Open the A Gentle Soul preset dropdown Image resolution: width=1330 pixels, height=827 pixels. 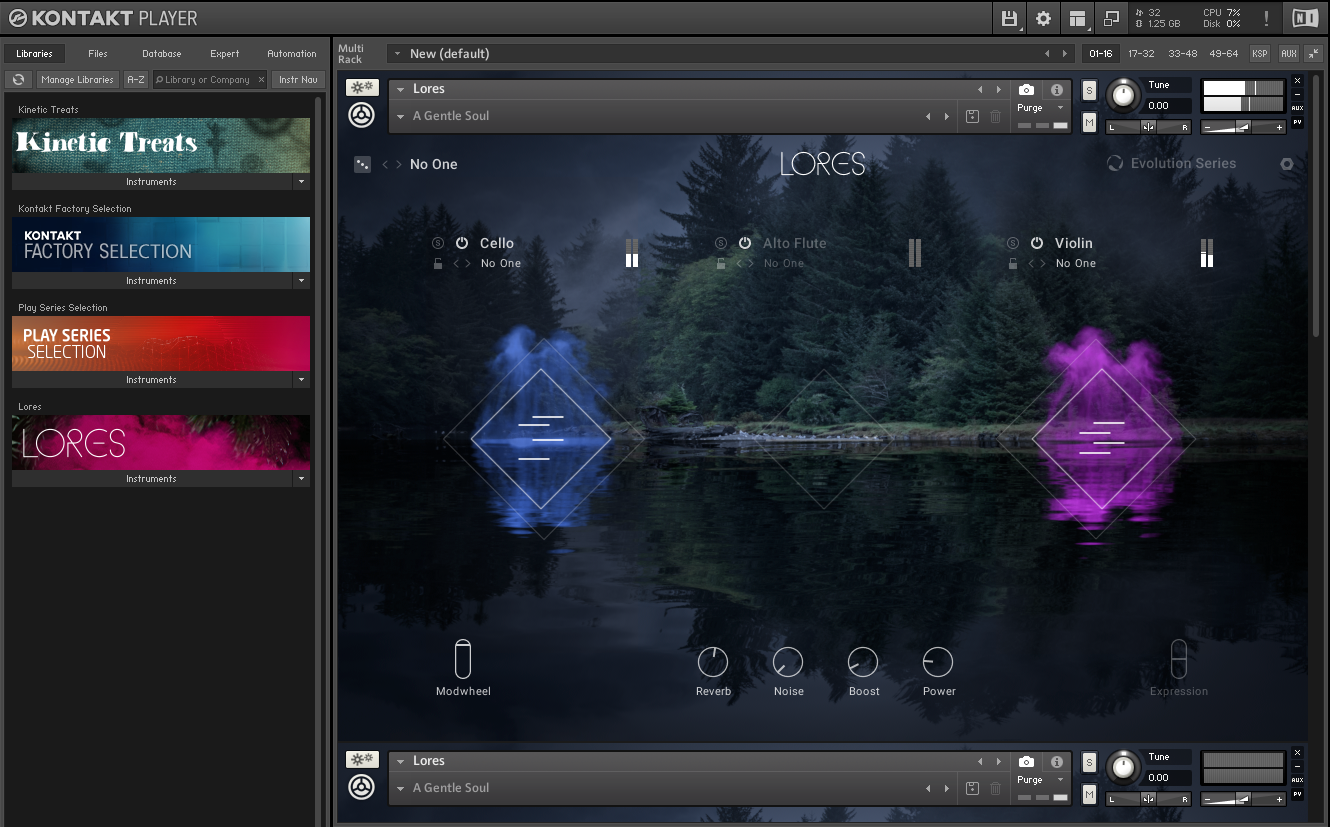pyautogui.click(x=401, y=117)
